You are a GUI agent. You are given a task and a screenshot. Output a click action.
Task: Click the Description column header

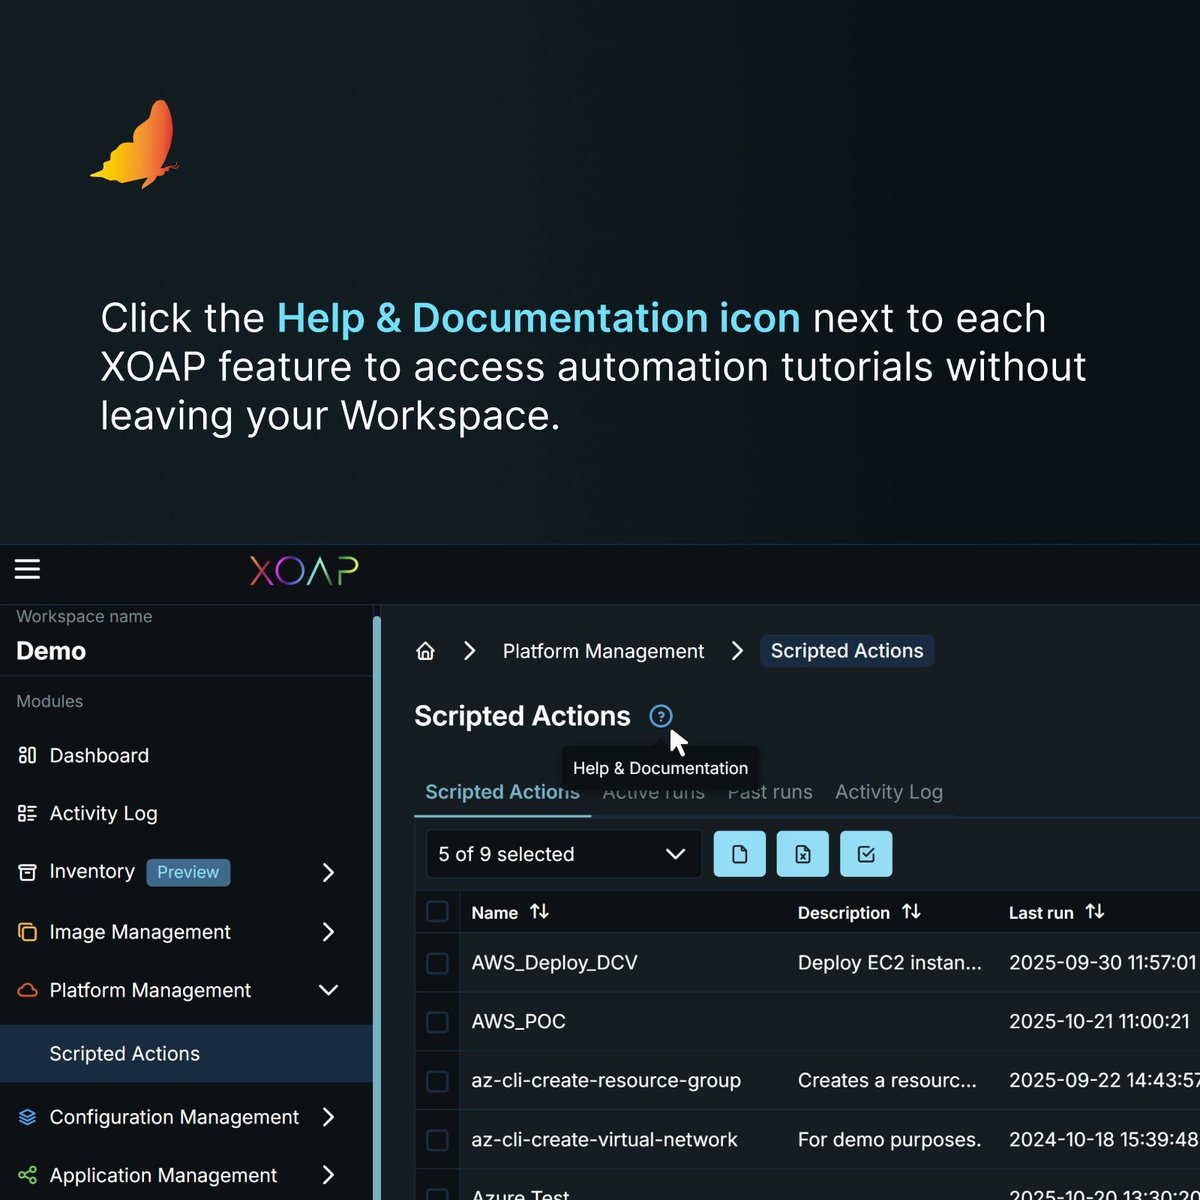843,913
